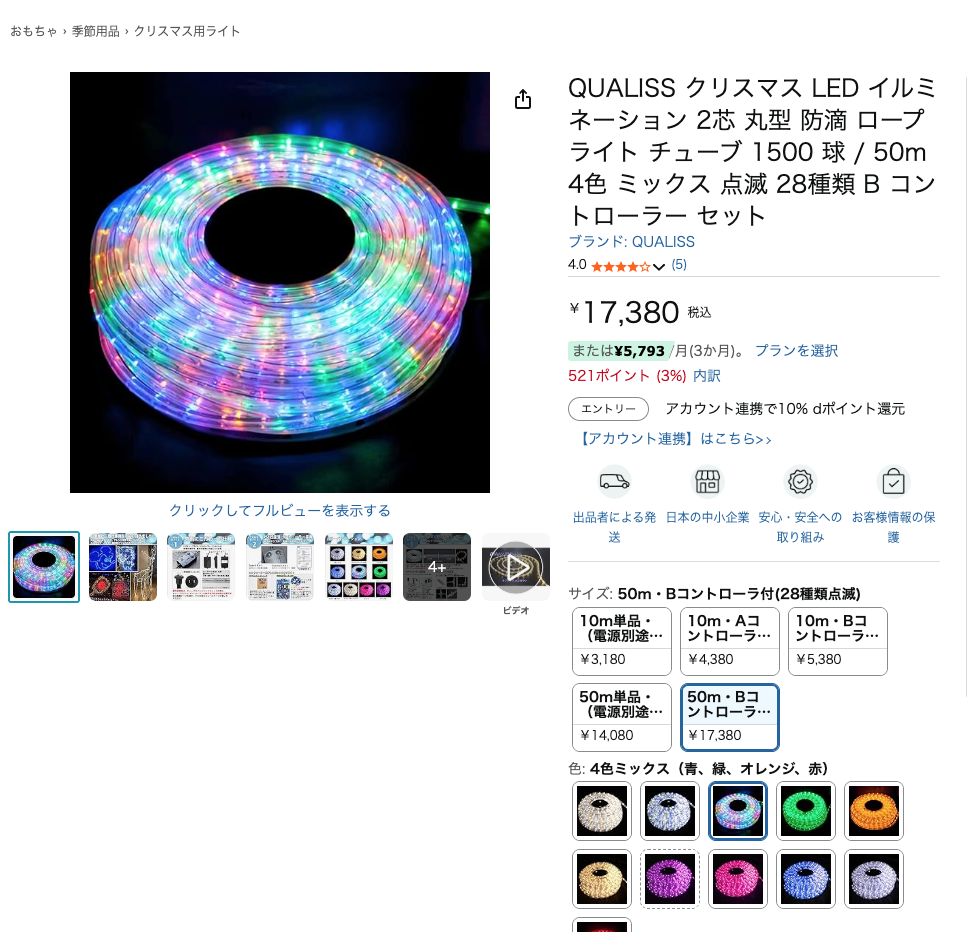Click the エントリー button
This screenshot has height=932, width=967.
(x=608, y=408)
